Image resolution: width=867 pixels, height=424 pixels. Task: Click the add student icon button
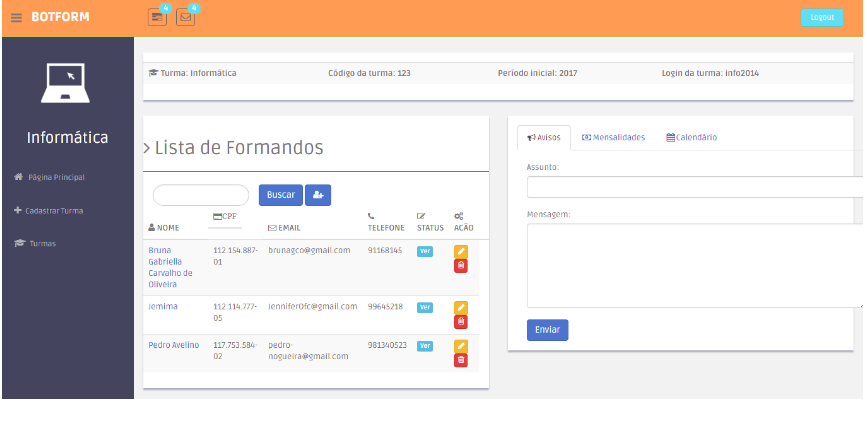point(318,195)
